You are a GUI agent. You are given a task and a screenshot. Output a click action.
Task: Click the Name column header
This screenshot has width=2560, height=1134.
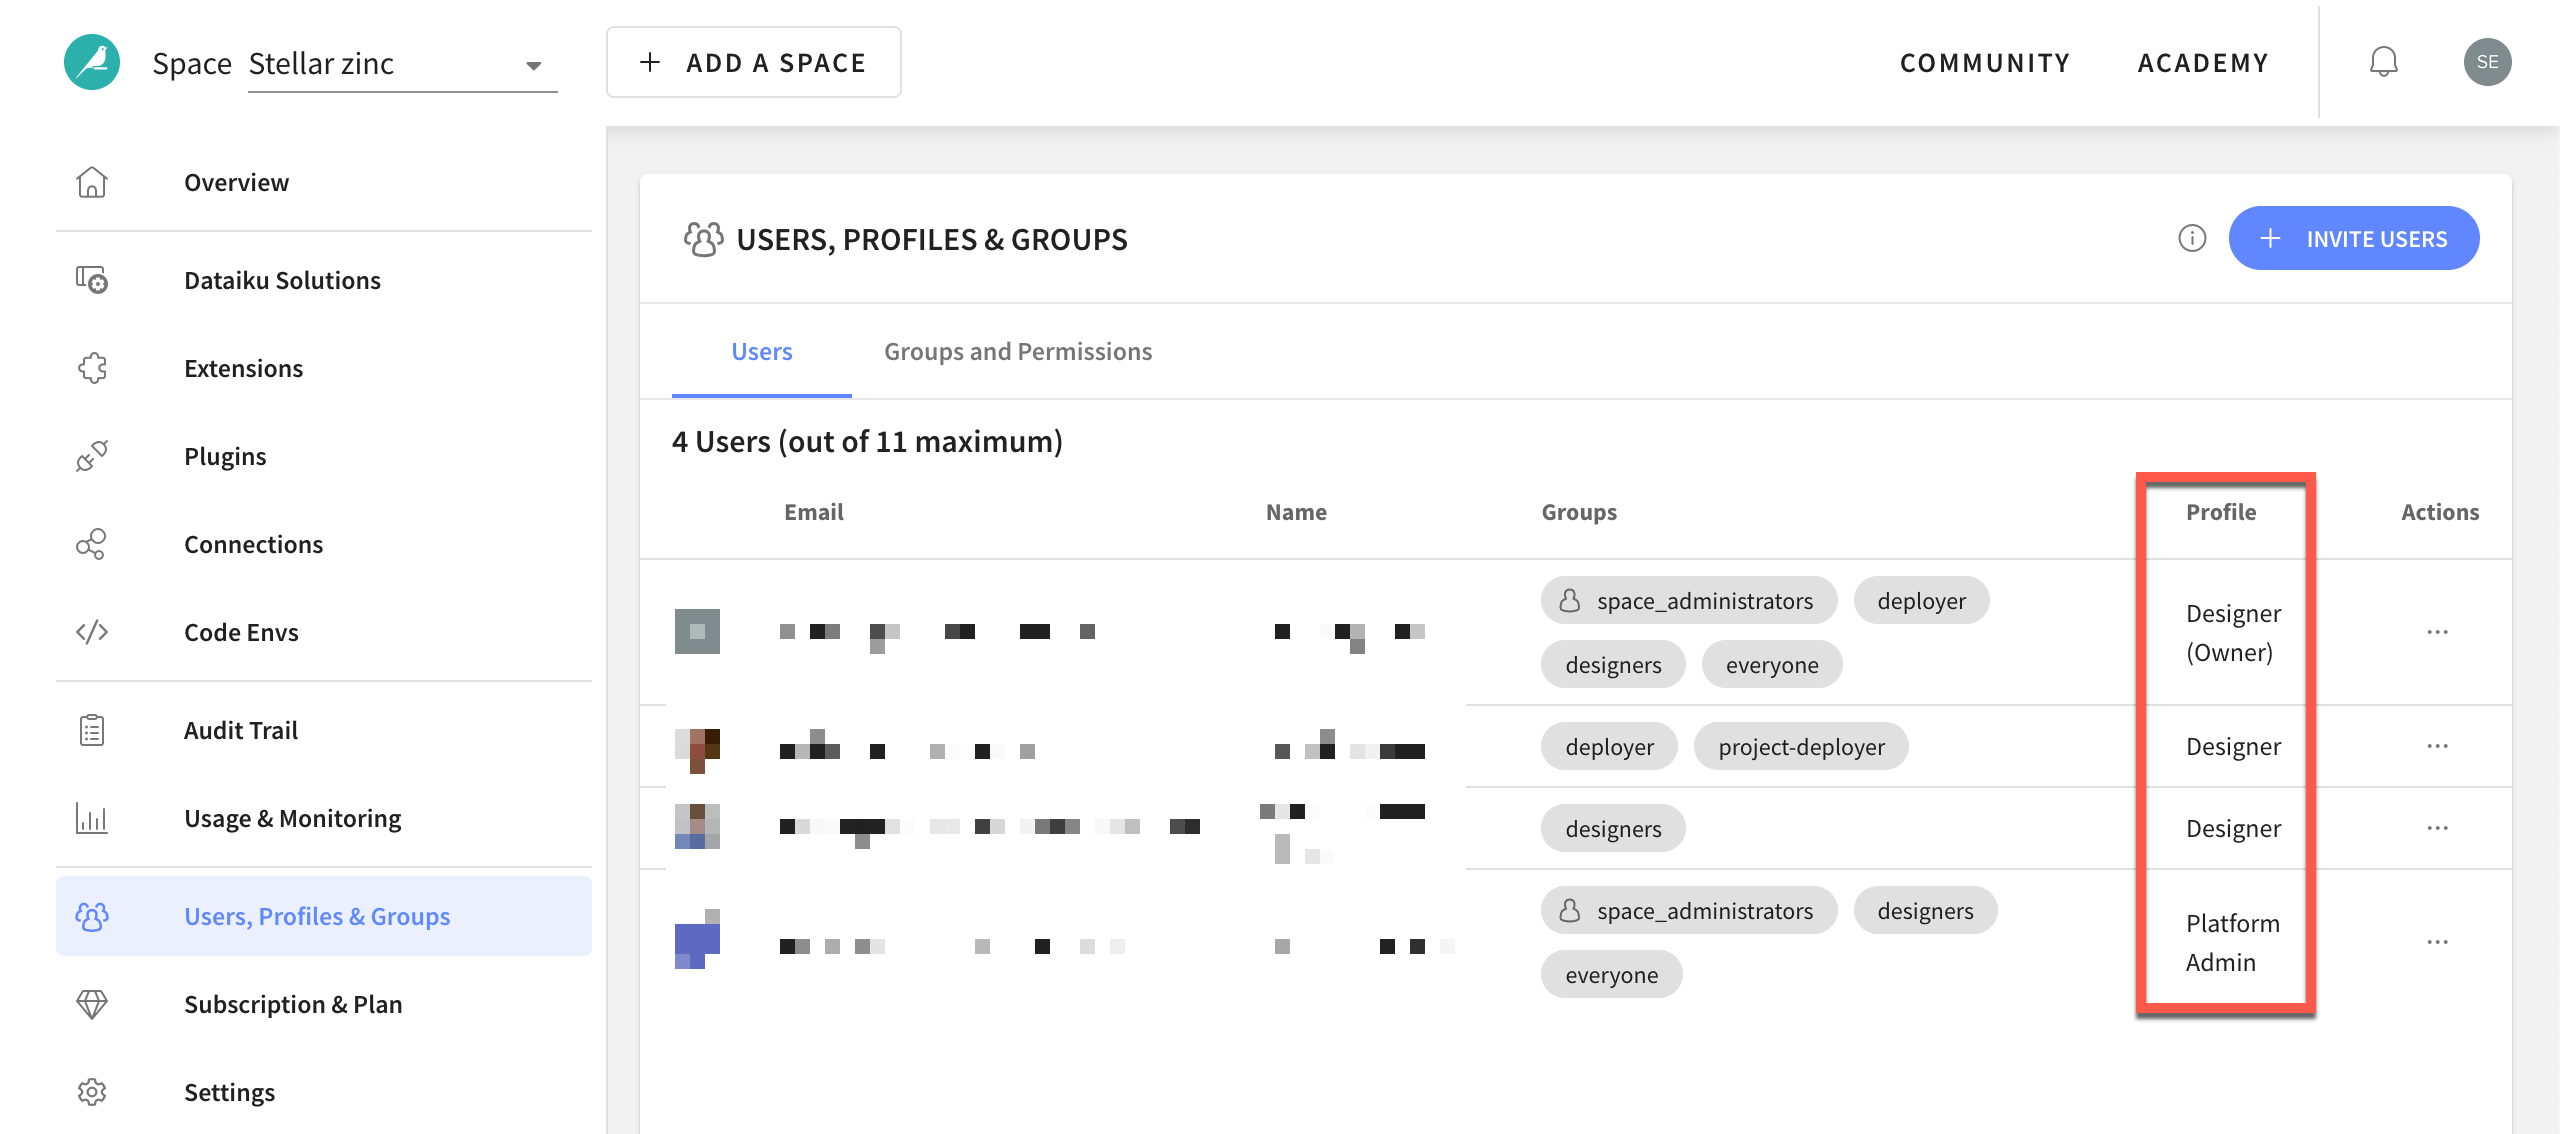(1296, 512)
